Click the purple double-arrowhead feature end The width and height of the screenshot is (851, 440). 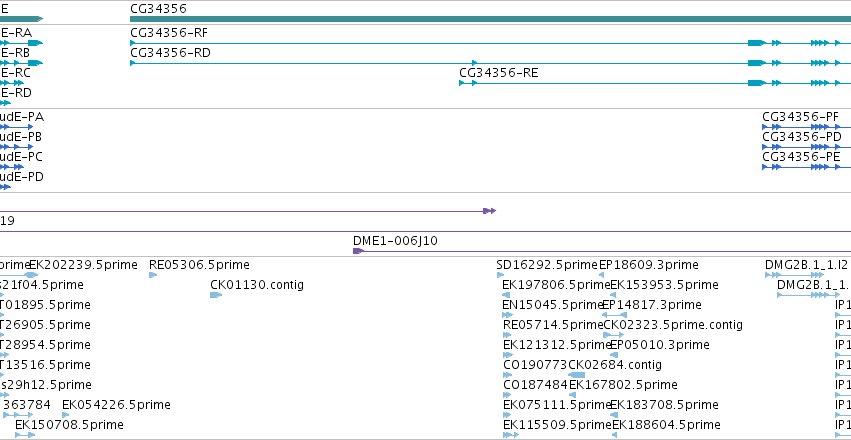490,211
